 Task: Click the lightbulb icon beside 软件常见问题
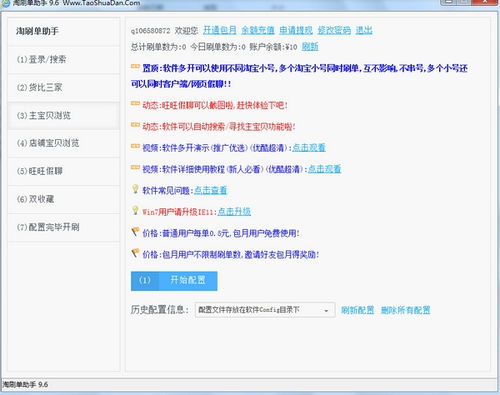[135, 189]
